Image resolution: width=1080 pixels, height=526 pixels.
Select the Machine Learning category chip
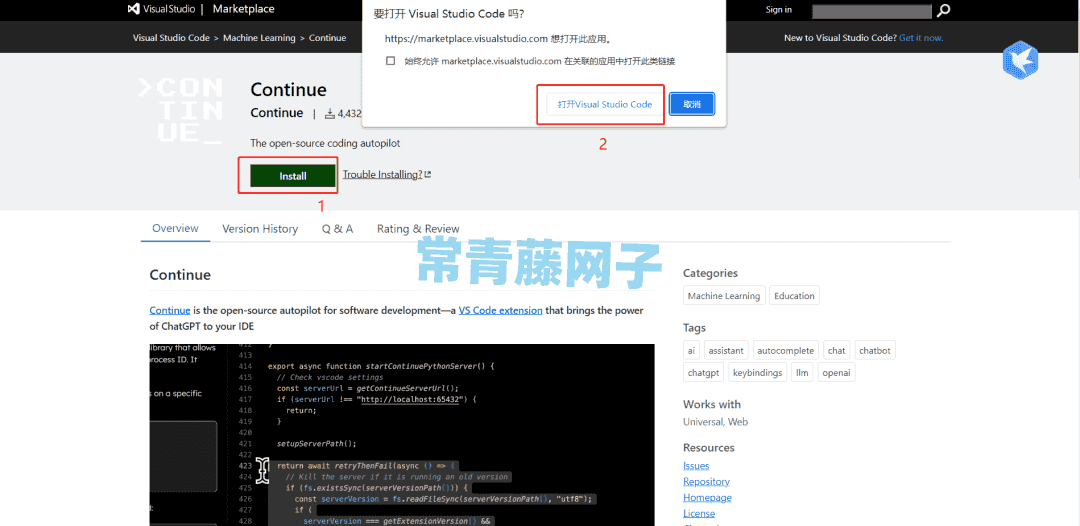[x=724, y=296]
